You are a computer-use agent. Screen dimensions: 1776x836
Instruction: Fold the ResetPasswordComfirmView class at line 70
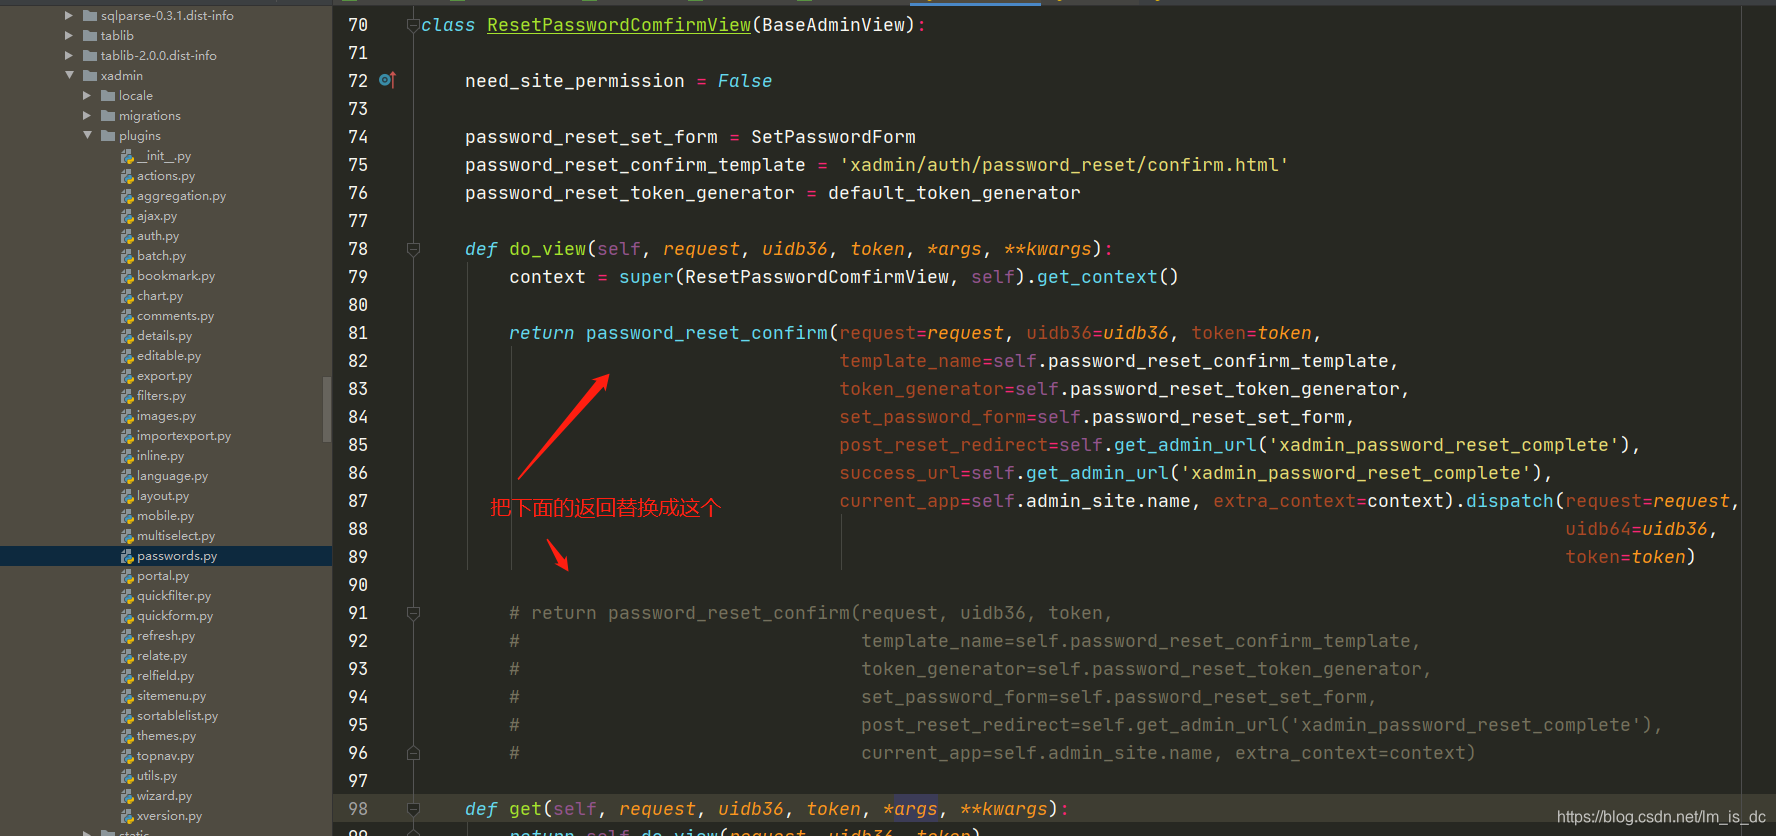click(413, 25)
